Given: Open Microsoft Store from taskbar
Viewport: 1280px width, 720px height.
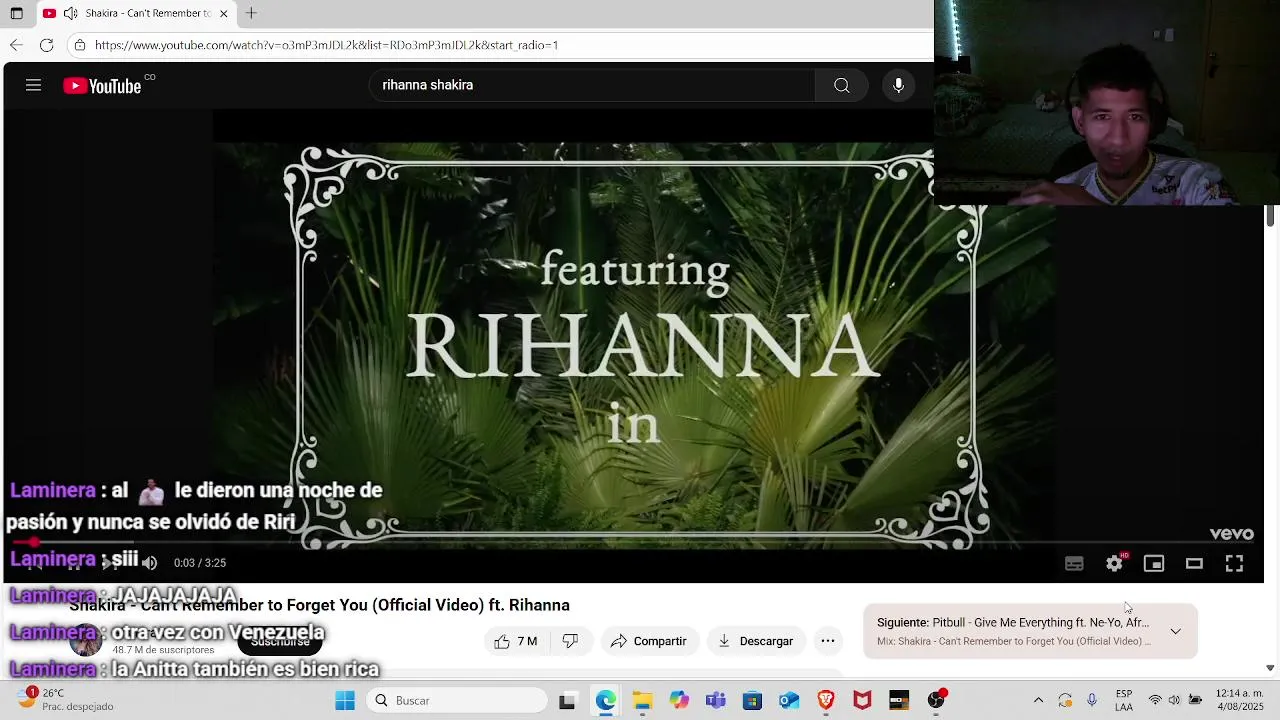Looking at the screenshot, I should [x=752, y=701].
